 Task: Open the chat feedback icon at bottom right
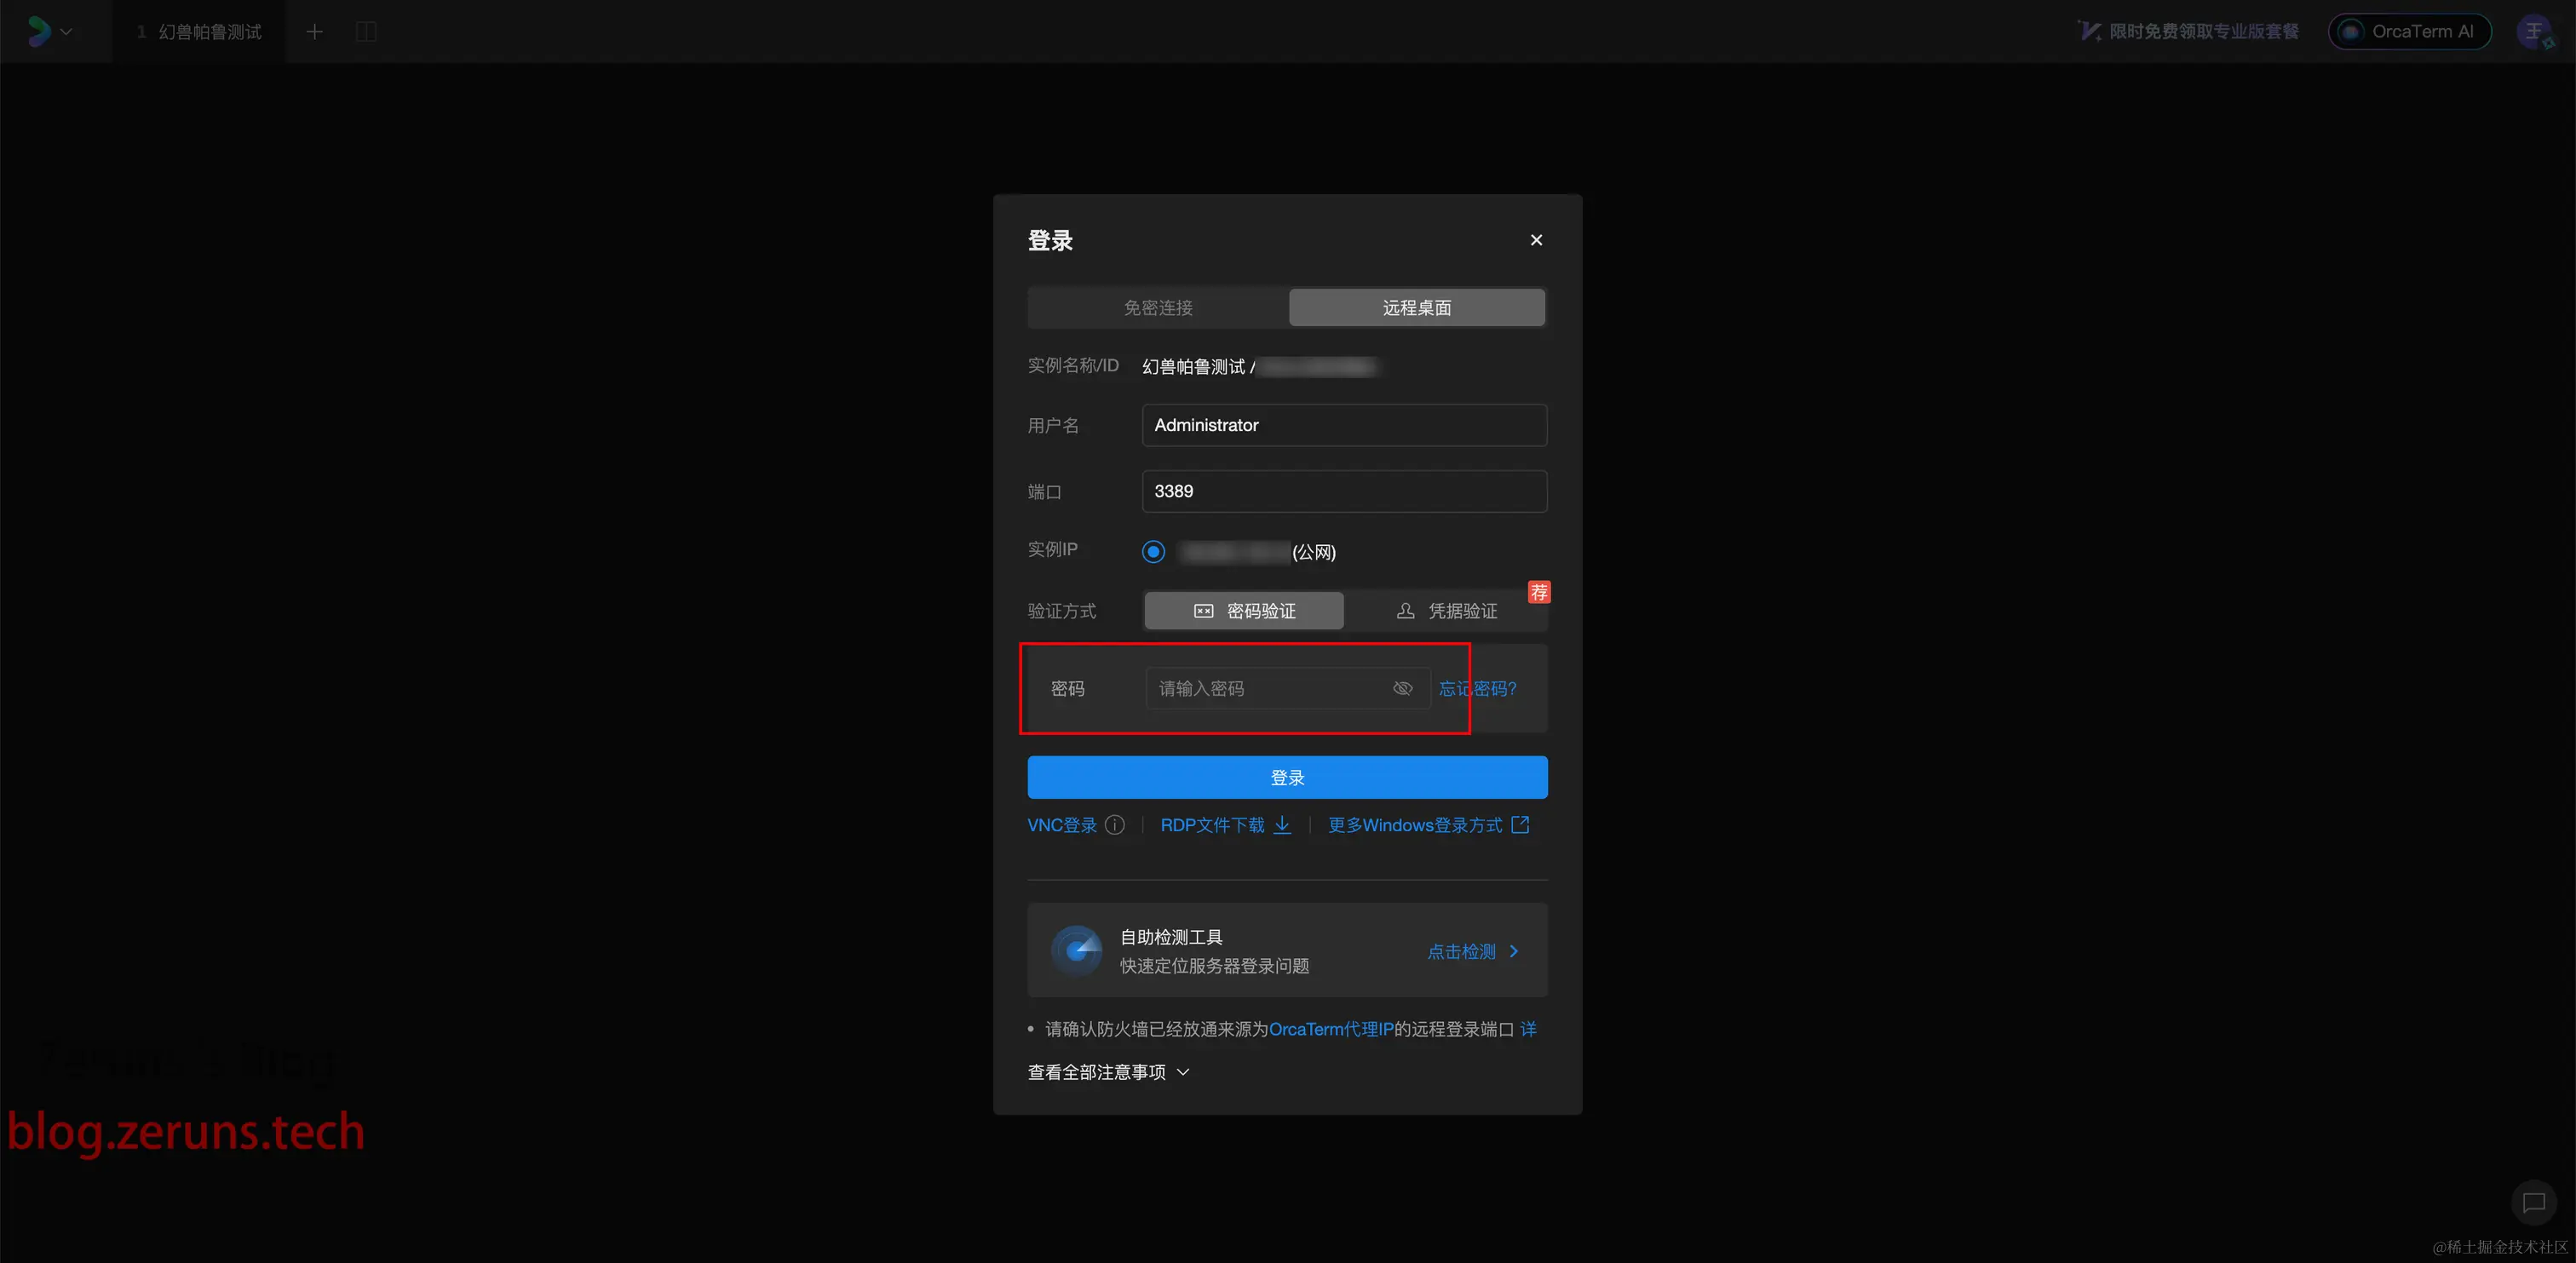[x=2533, y=1202]
